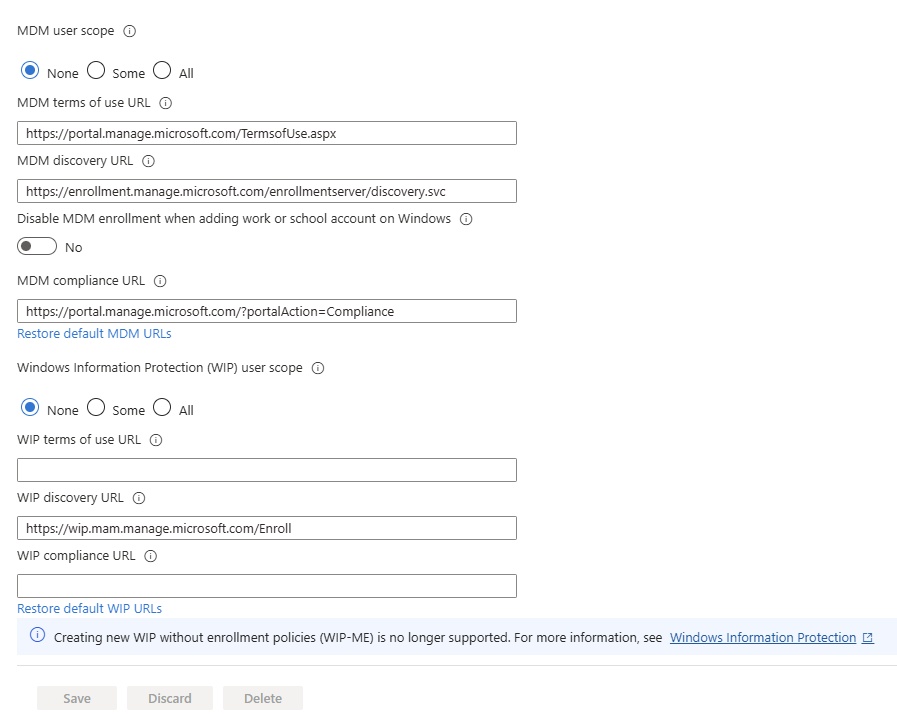Select All for MDM user scope
Viewport: 897px width, 720px height.
point(162,71)
